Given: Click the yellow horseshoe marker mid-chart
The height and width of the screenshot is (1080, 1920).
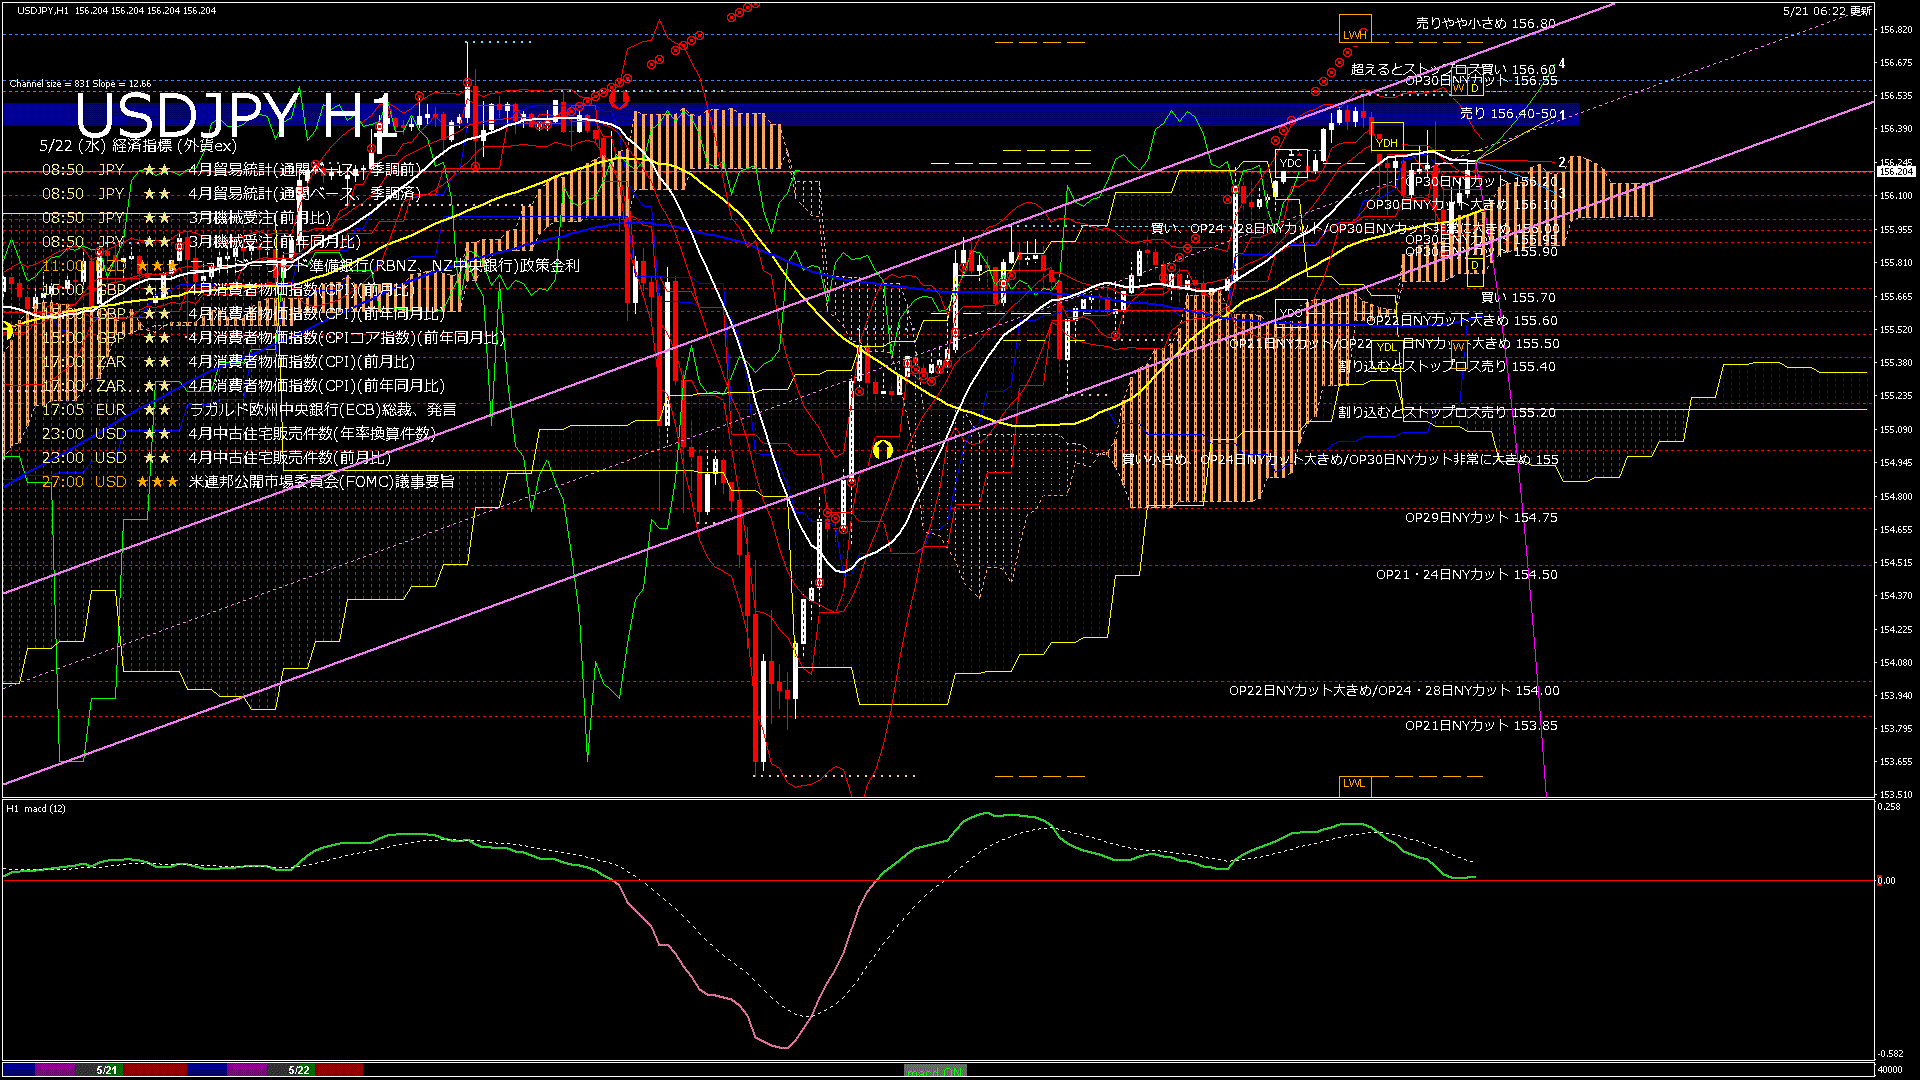Looking at the screenshot, I should (x=882, y=449).
